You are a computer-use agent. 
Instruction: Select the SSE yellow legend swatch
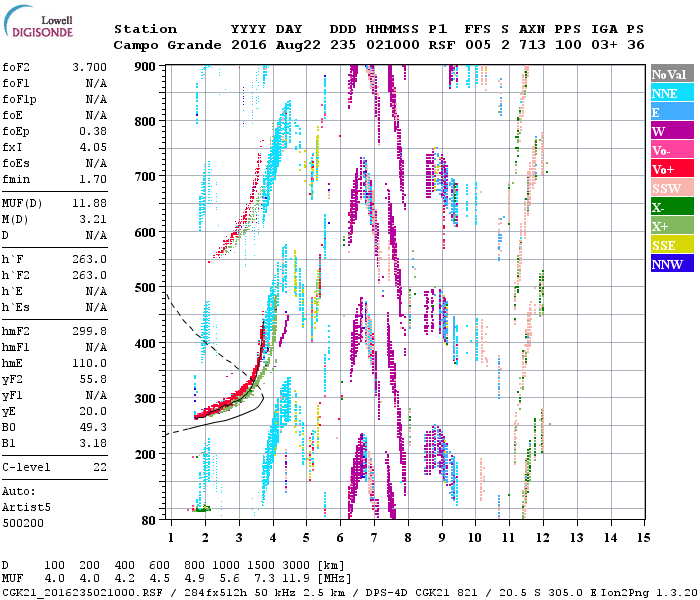coord(672,245)
